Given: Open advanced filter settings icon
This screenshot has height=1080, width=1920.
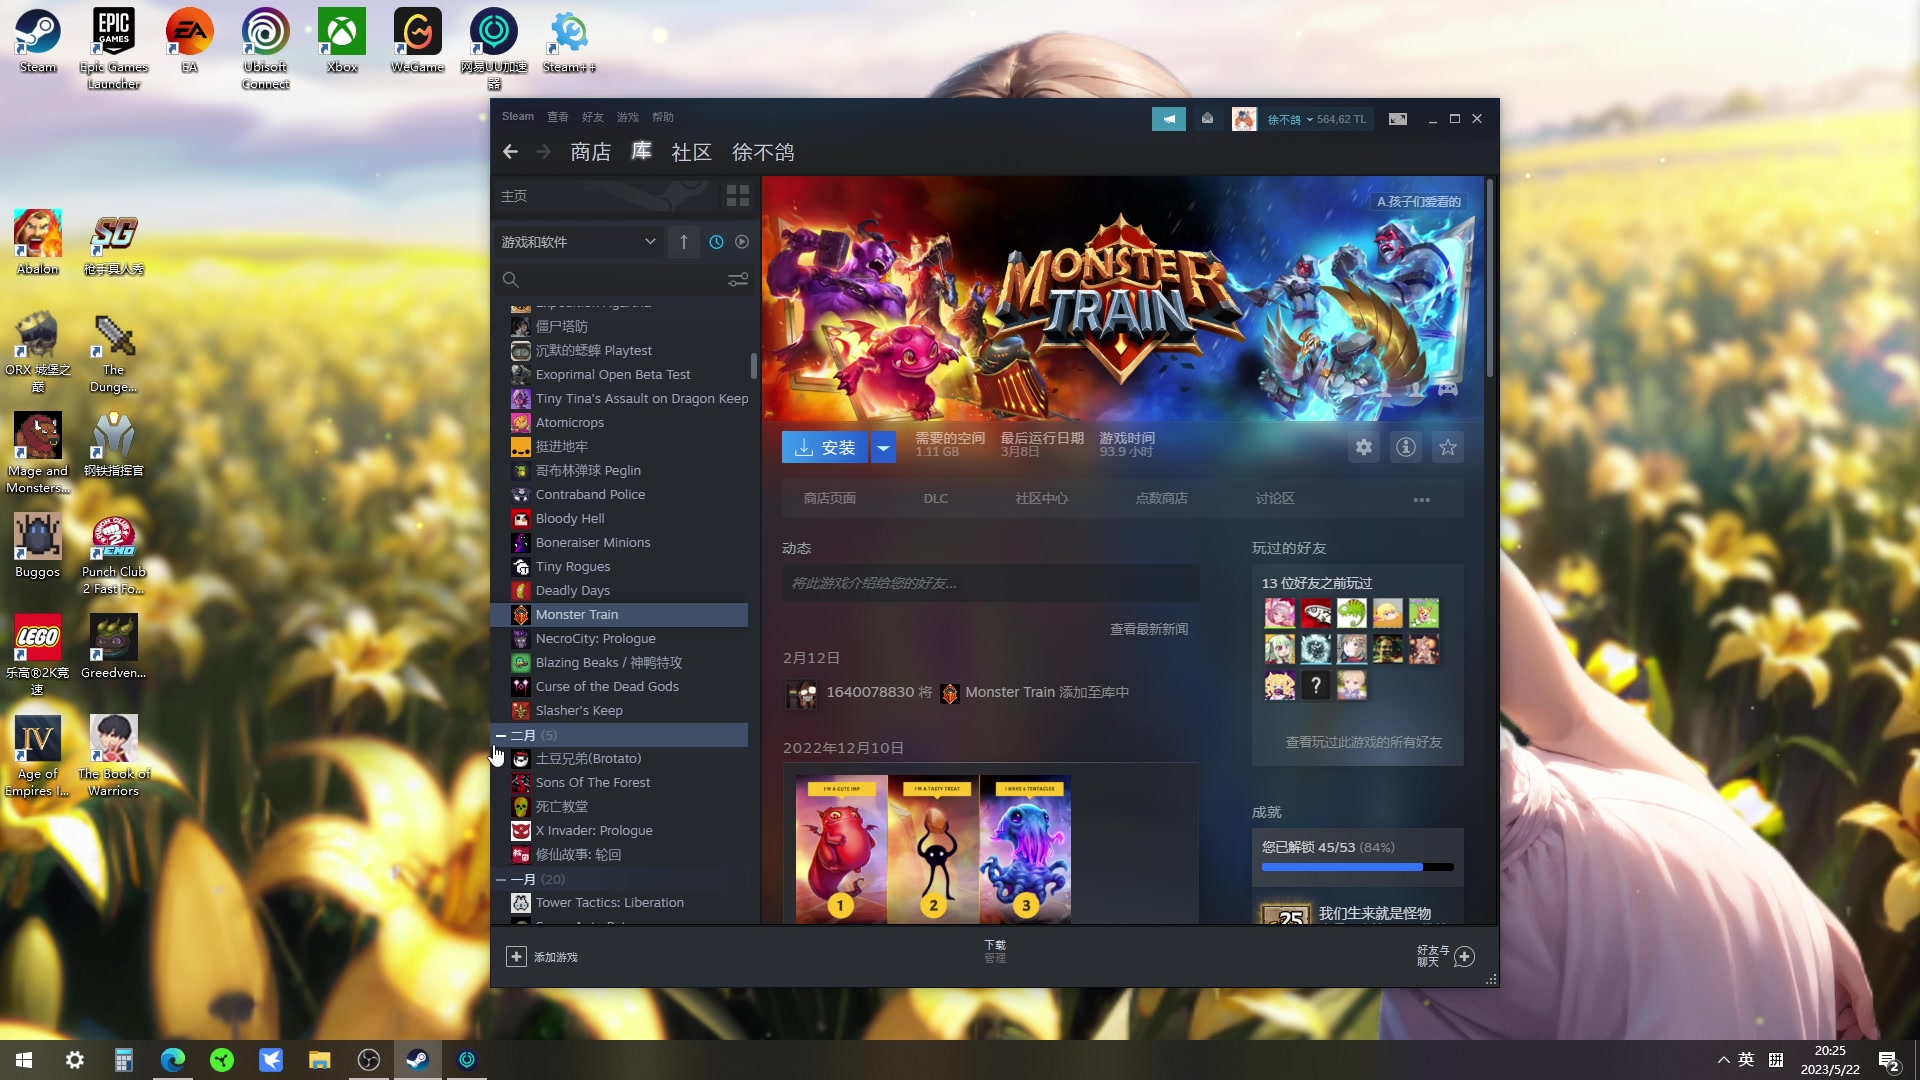Looking at the screenshot, I should point(738,280).
